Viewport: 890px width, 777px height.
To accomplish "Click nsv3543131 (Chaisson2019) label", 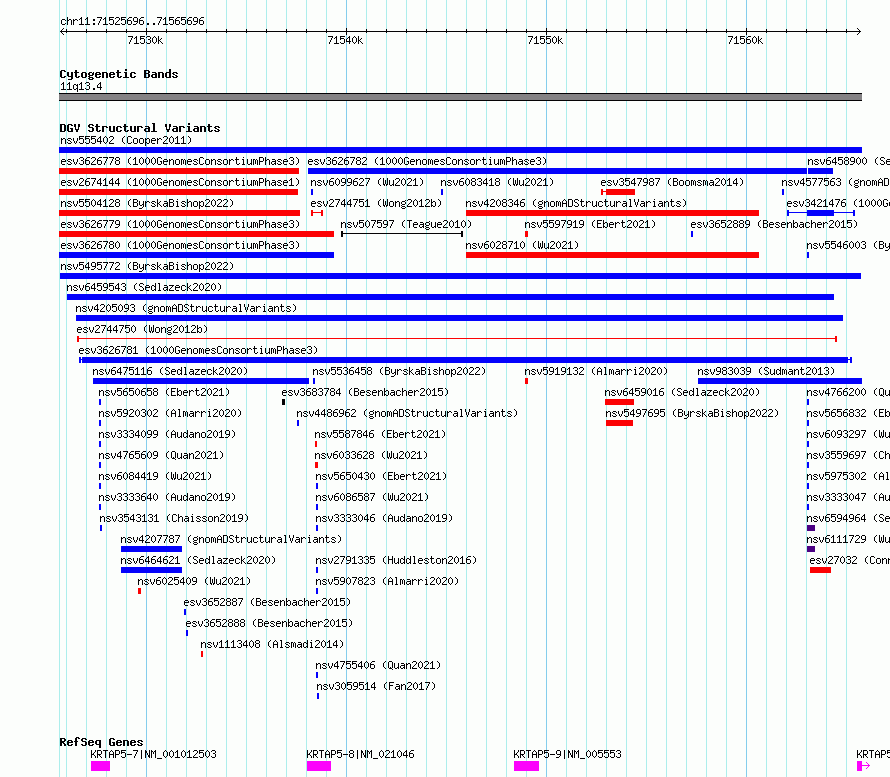I will [x=174, y=518].
